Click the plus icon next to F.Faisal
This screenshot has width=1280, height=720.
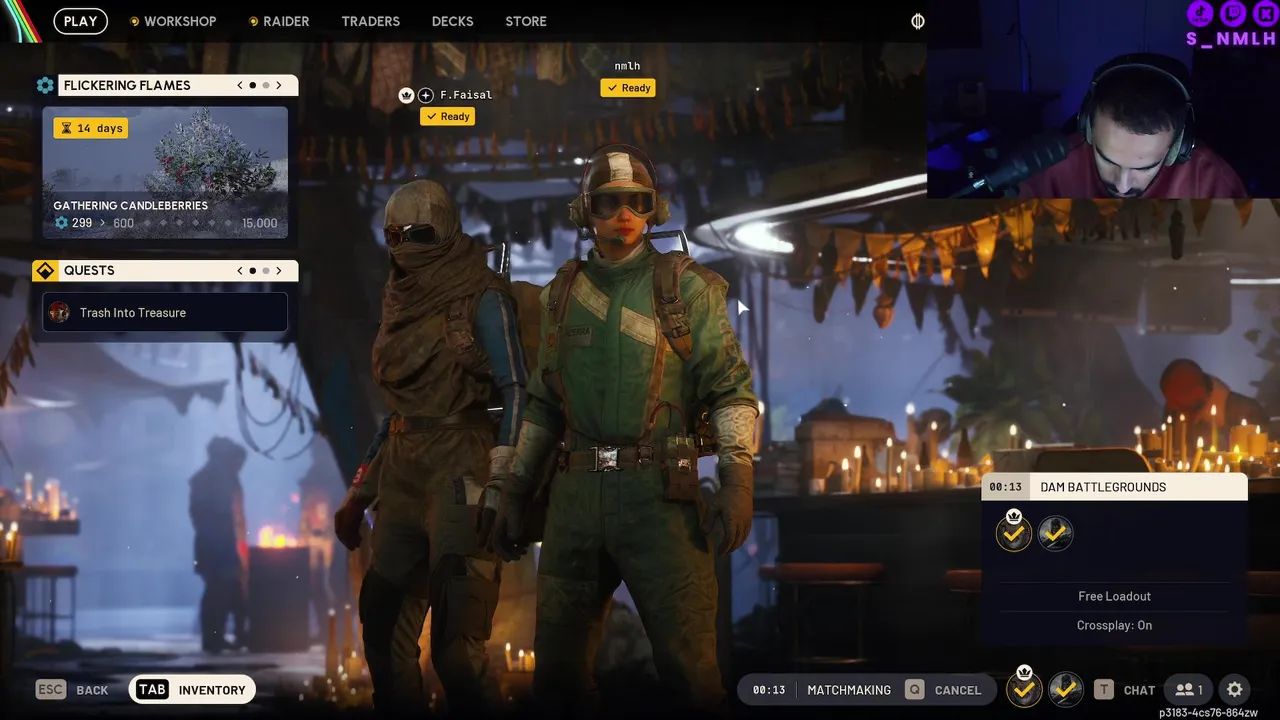(x=426, y=95)
